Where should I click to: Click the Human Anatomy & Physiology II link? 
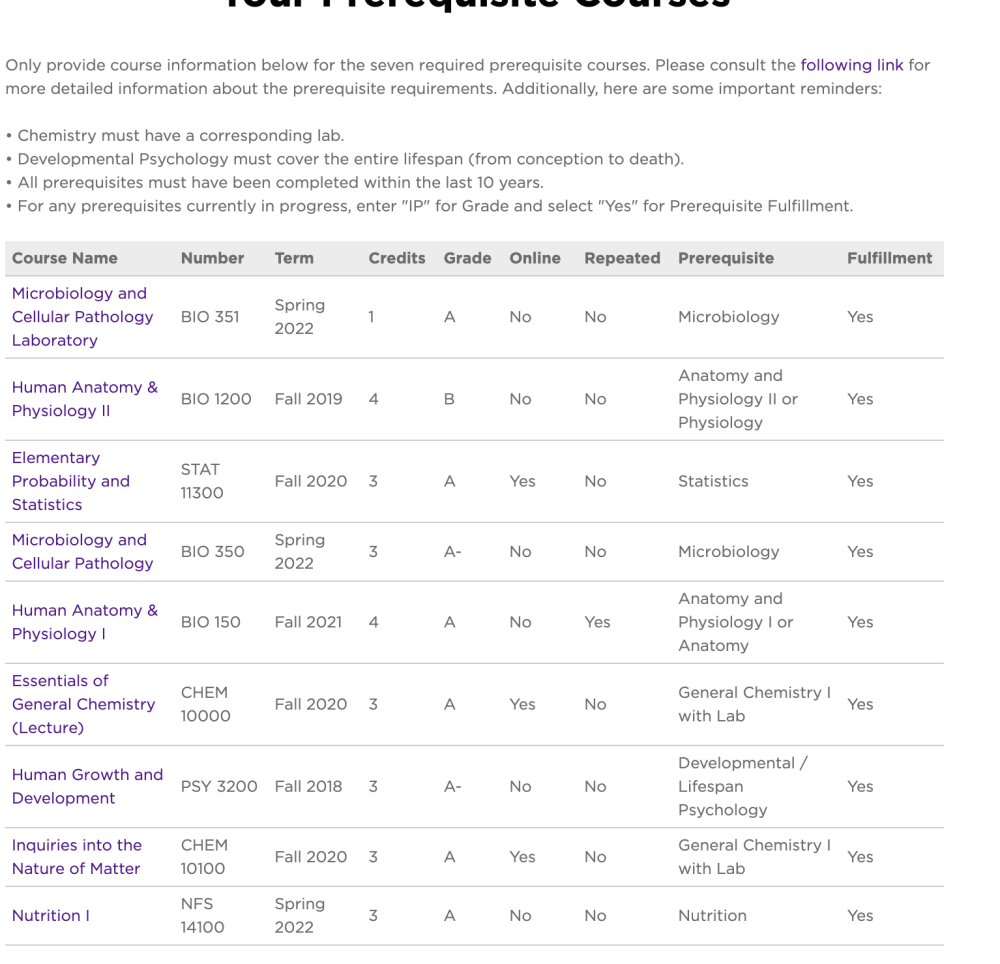click(x=84, y=399)
